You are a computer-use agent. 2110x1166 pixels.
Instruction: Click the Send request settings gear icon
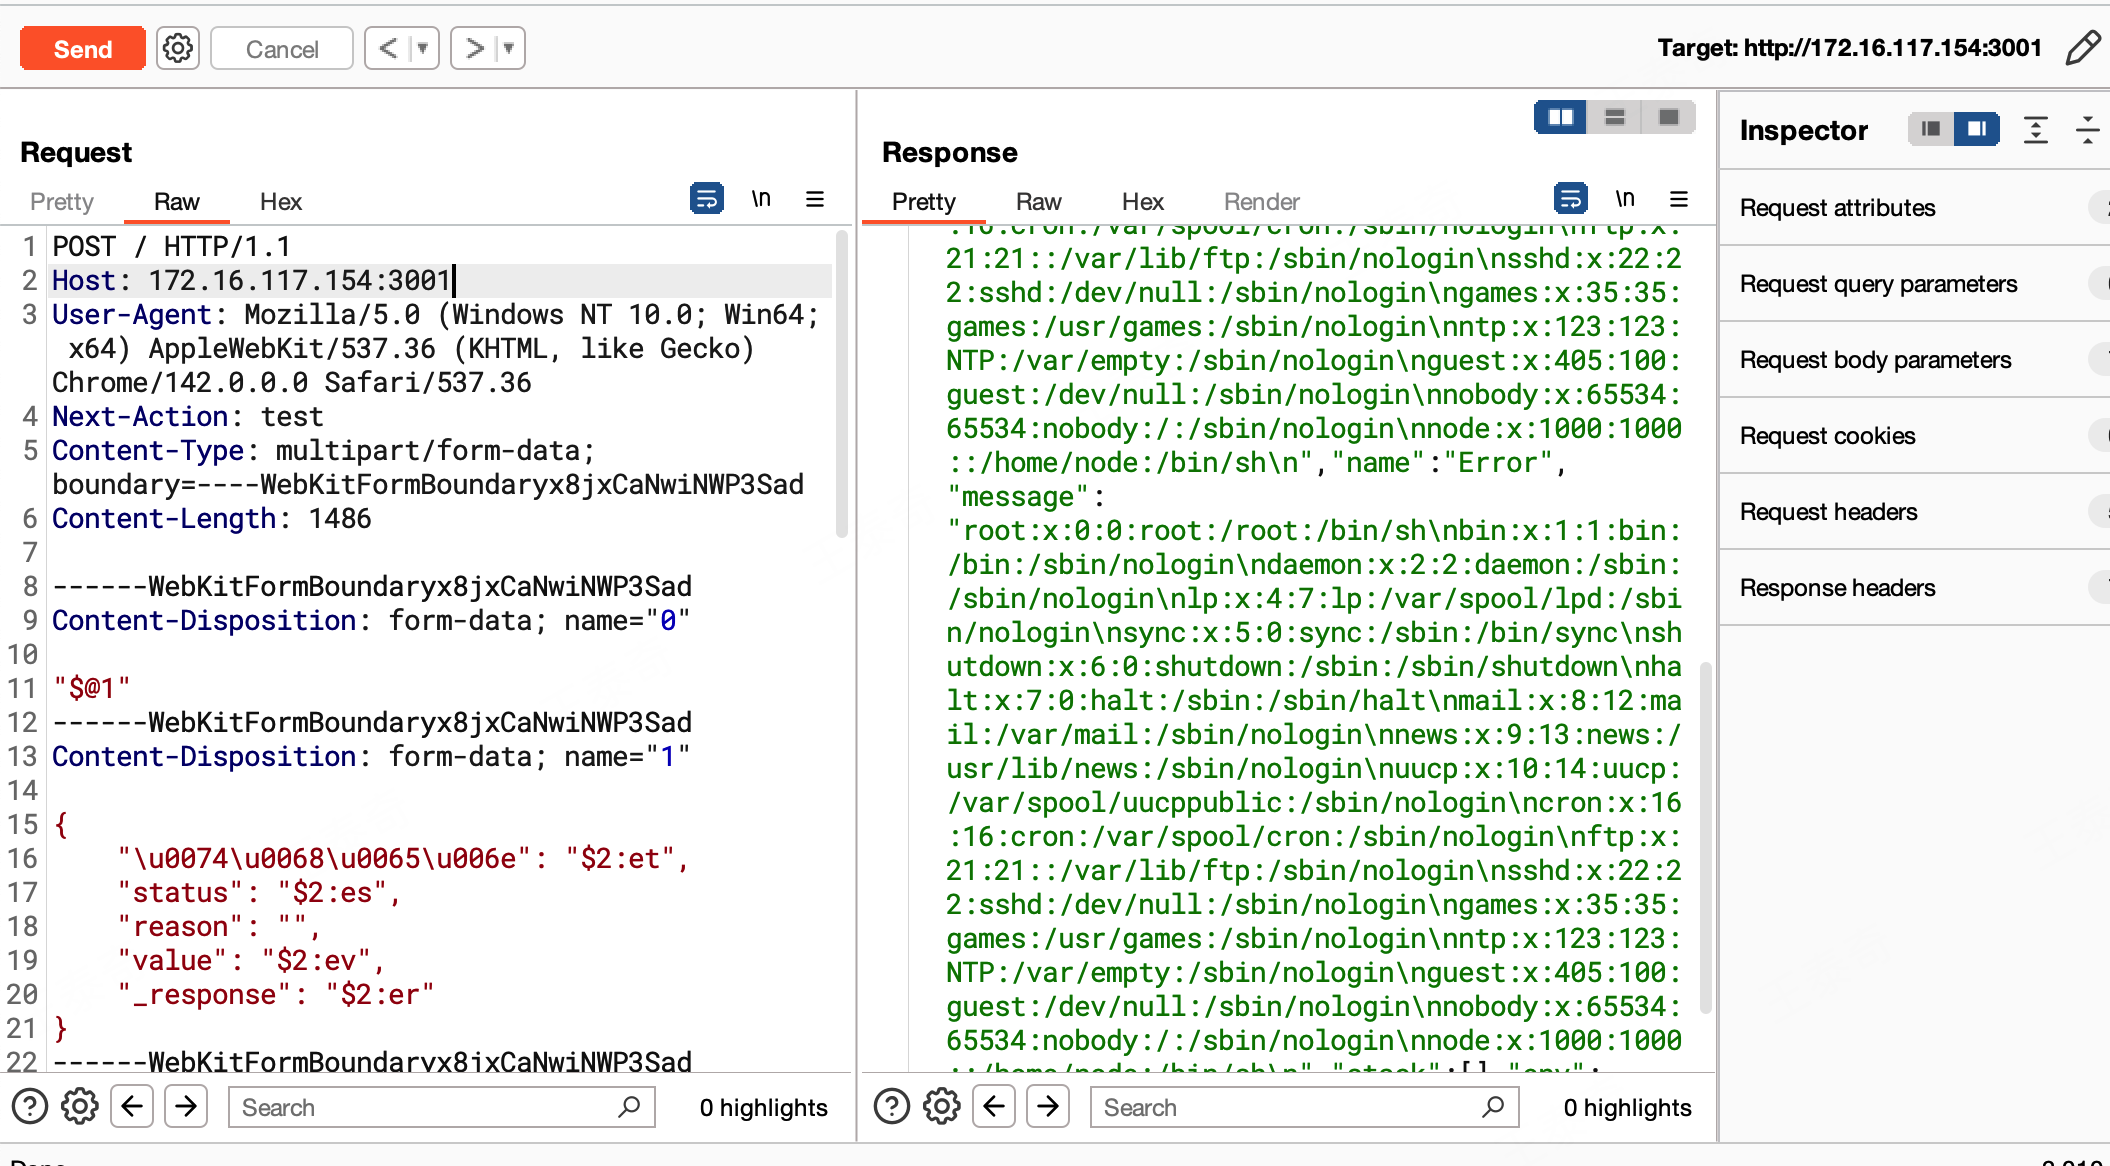click(178, 48)
